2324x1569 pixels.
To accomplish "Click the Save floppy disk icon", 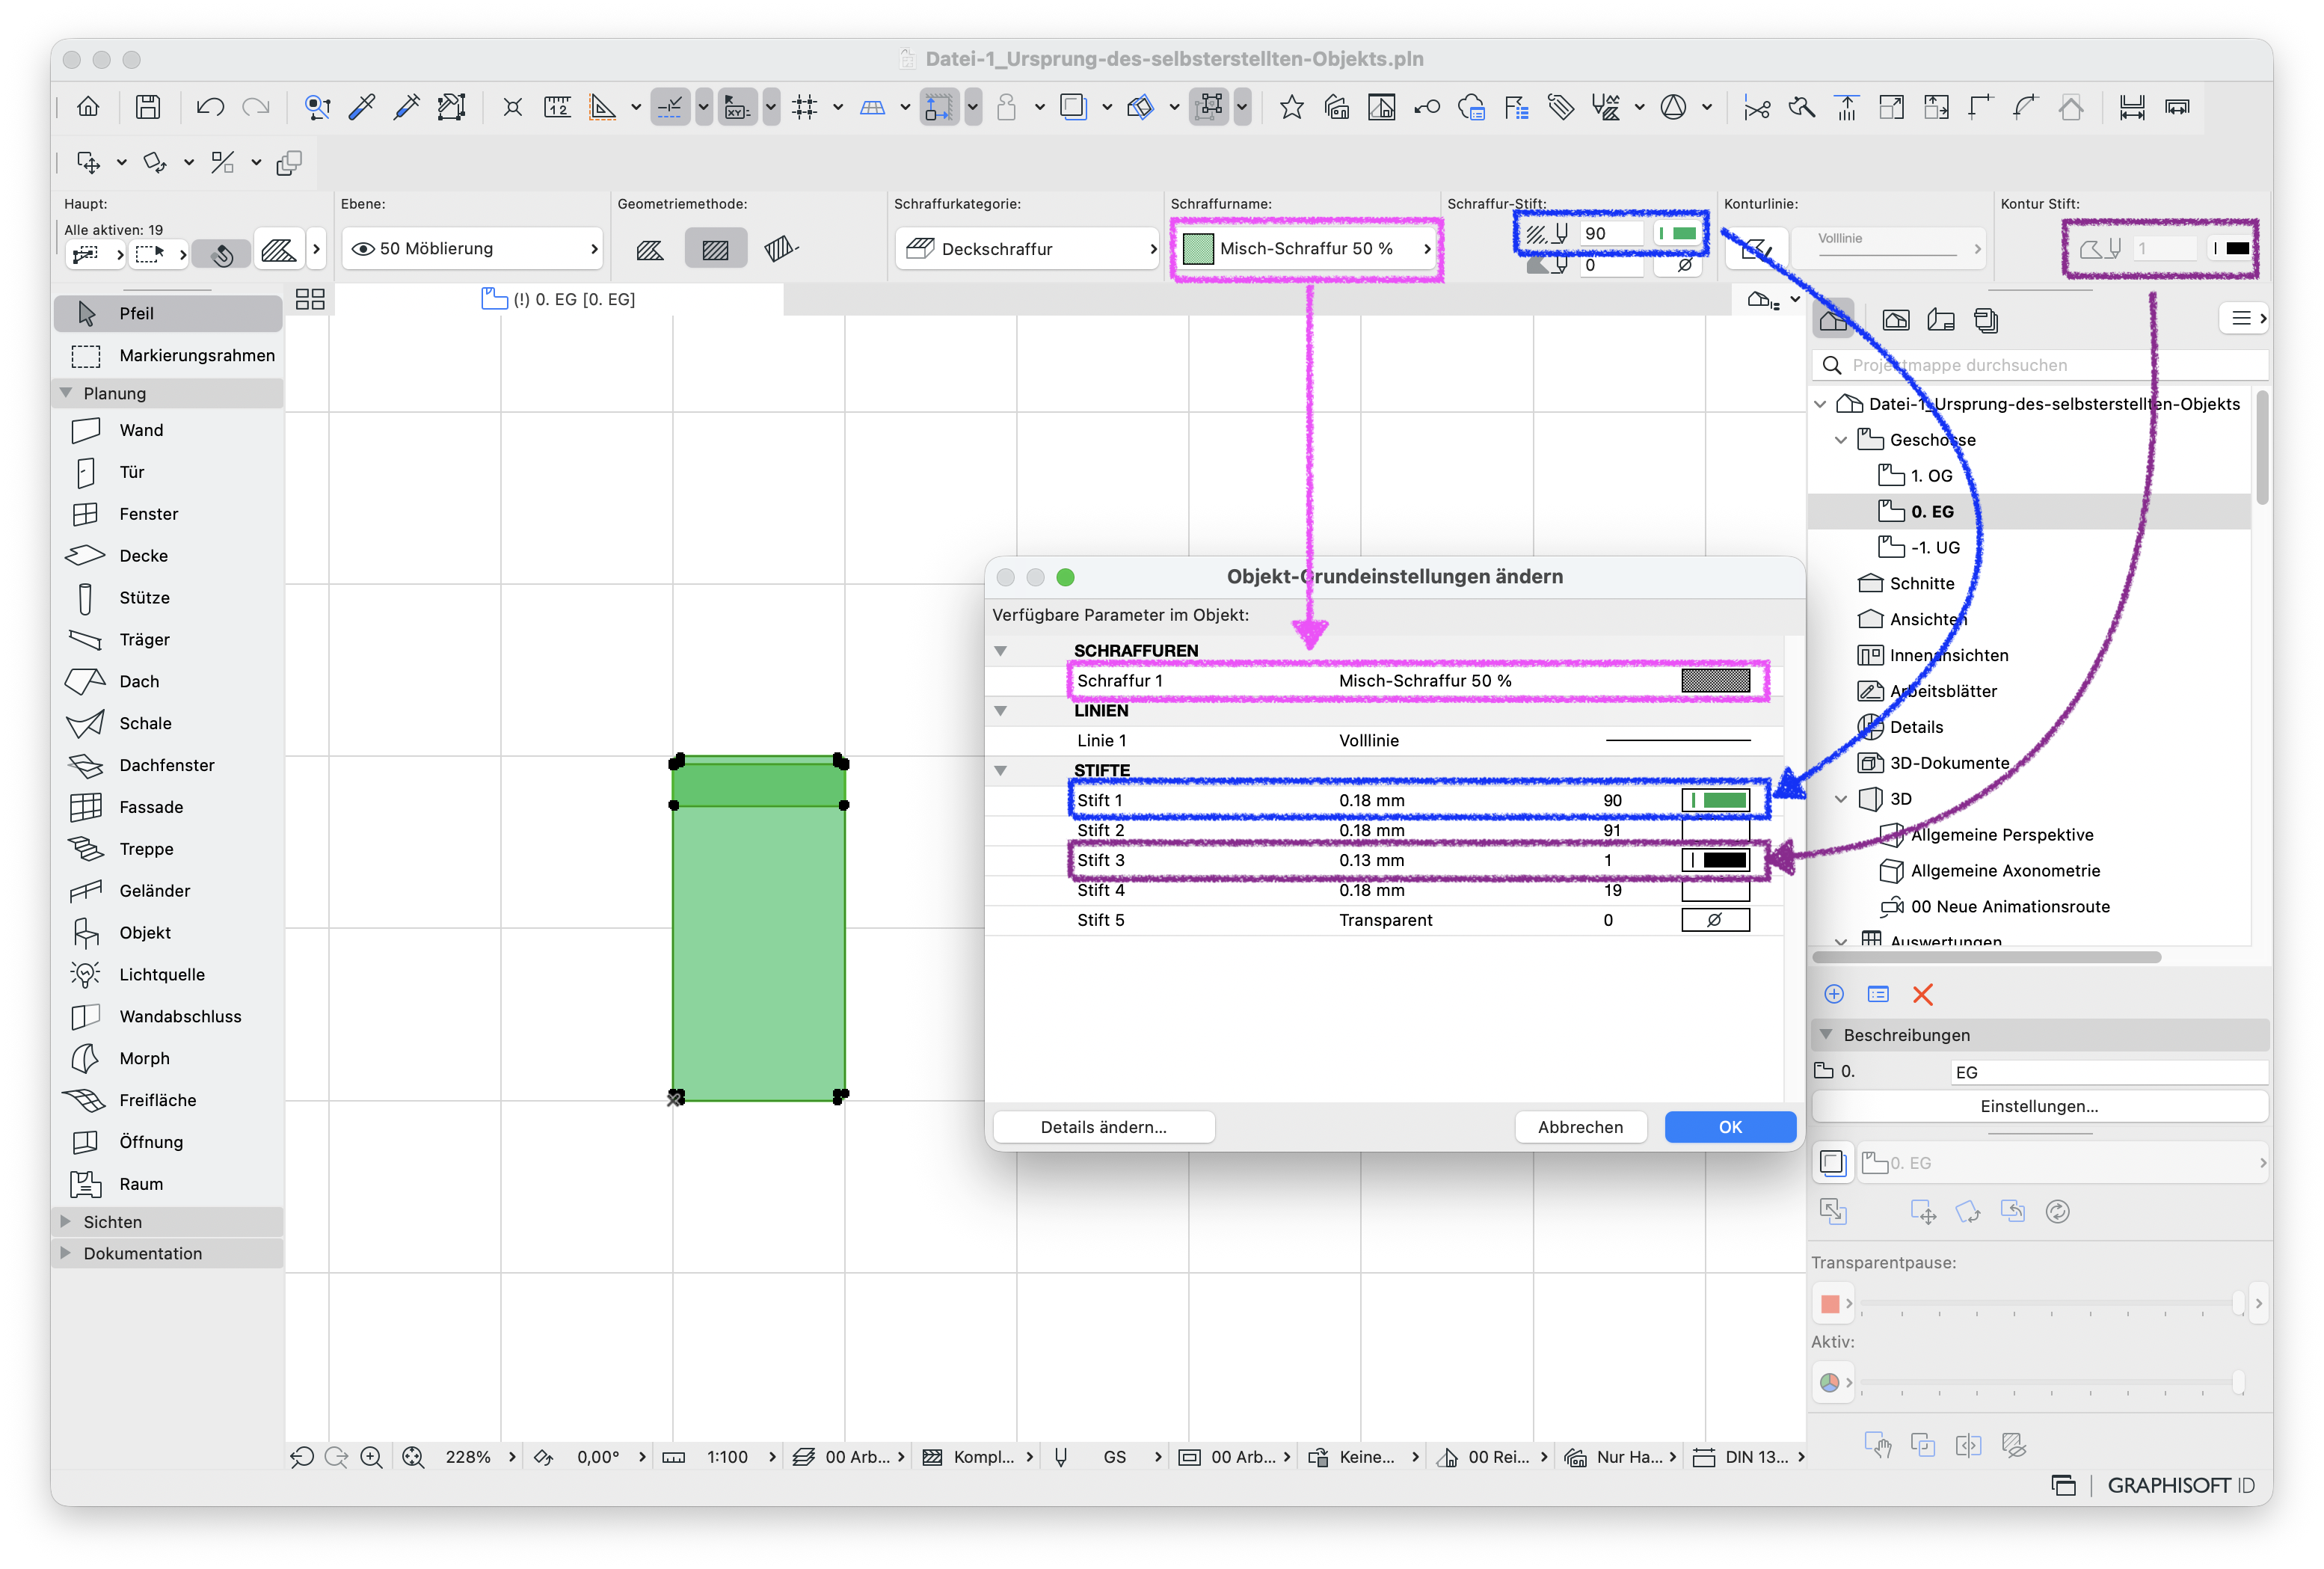I will coord(148,107).
